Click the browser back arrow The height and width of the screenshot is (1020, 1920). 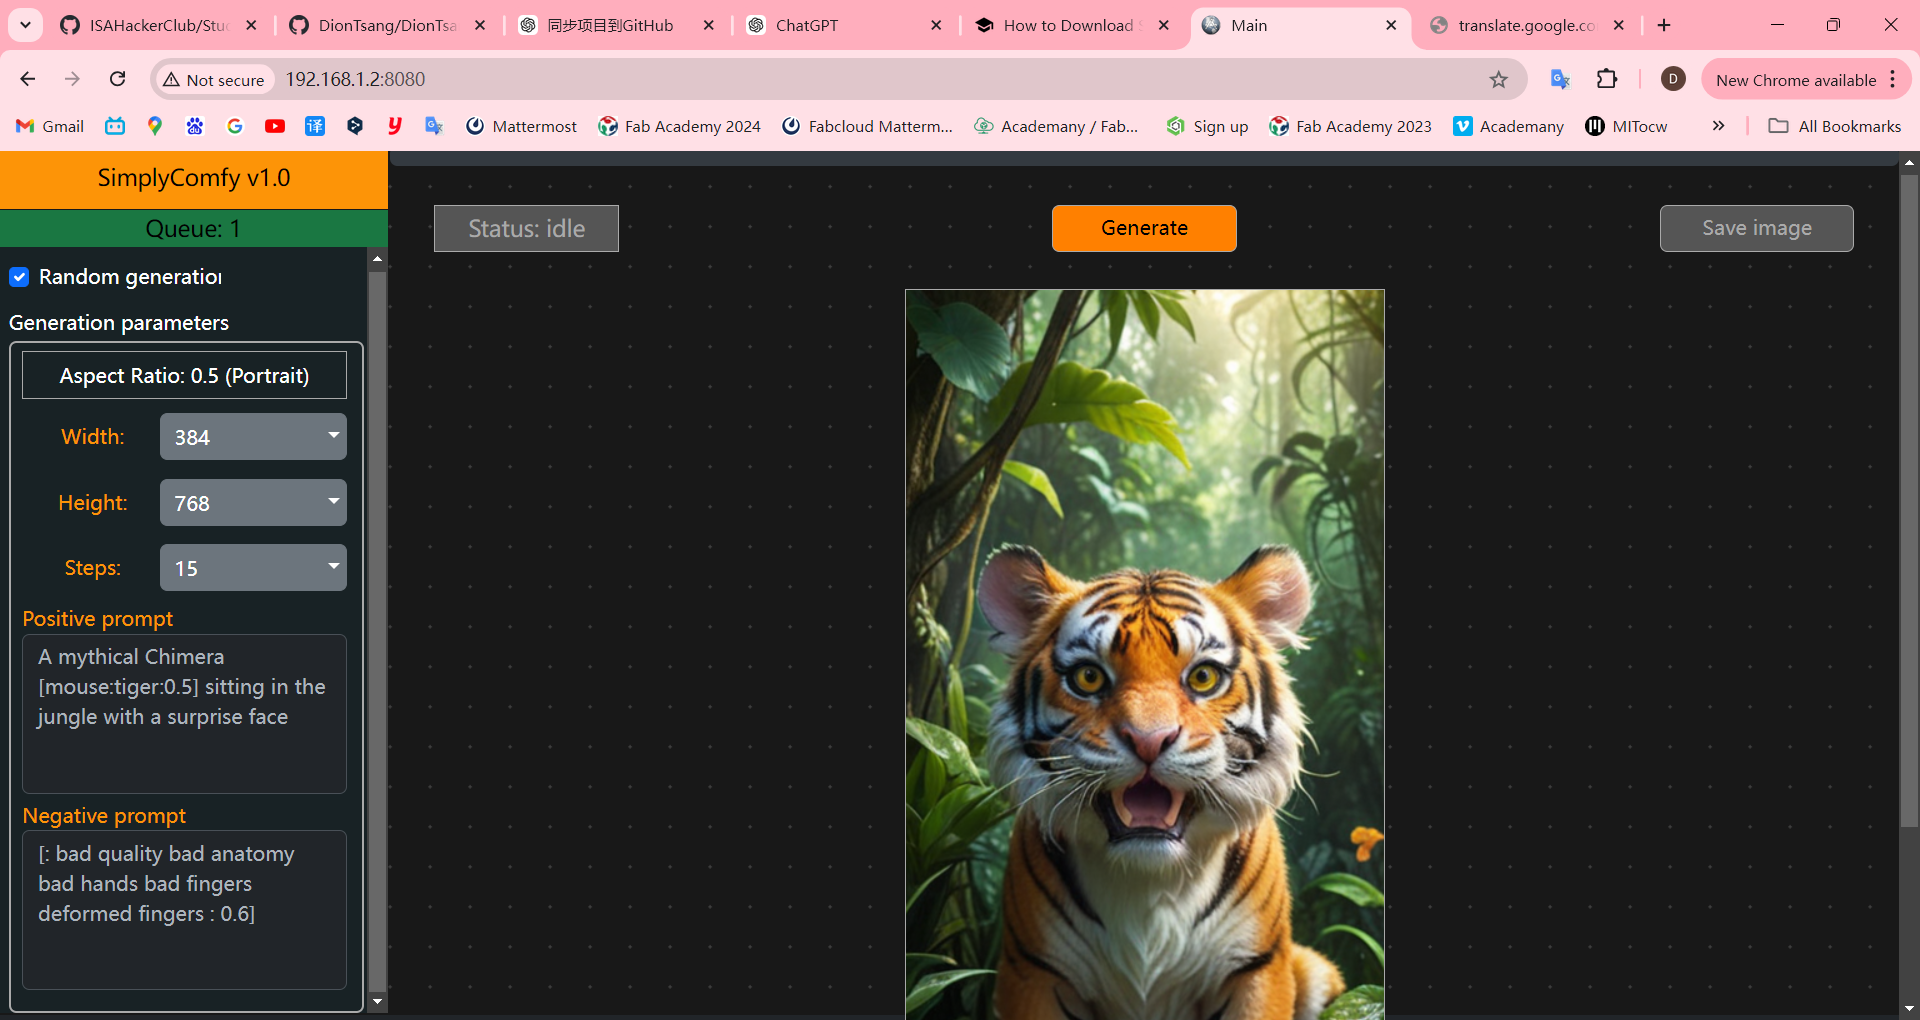pyautogui.click(x=28, y=79)
